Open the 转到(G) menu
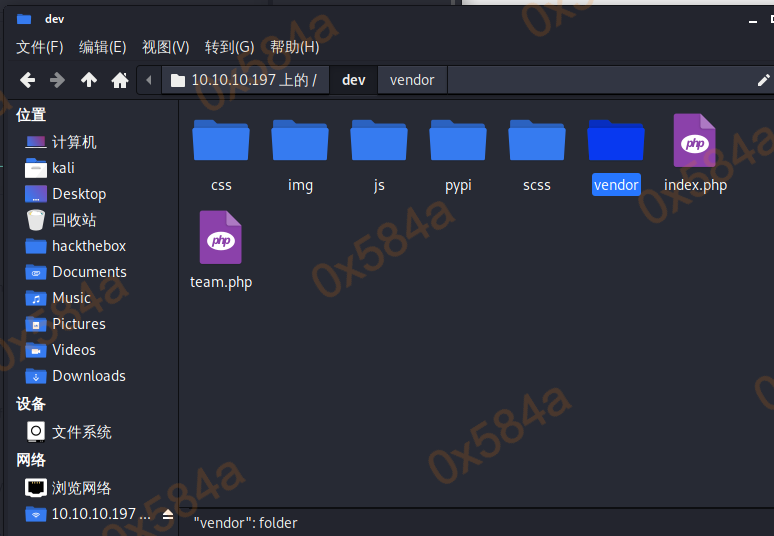Screen dimensions: 774x536 [229, 47]
